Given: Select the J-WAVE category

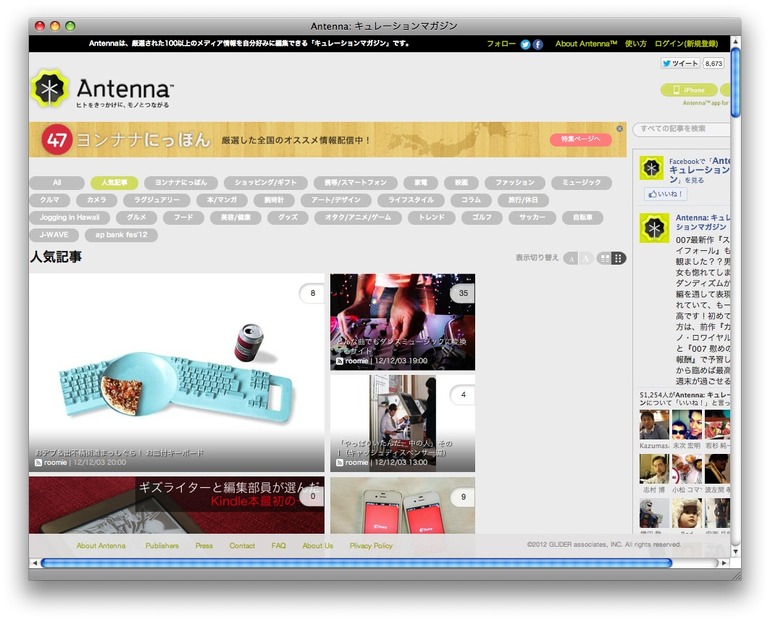Looking at the screenshot, I should point(54,235).
